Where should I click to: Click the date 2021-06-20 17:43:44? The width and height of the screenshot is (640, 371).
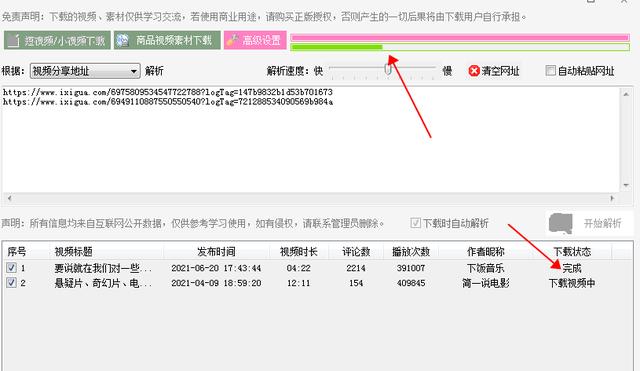pyautogui.click(x=216, y=268)
